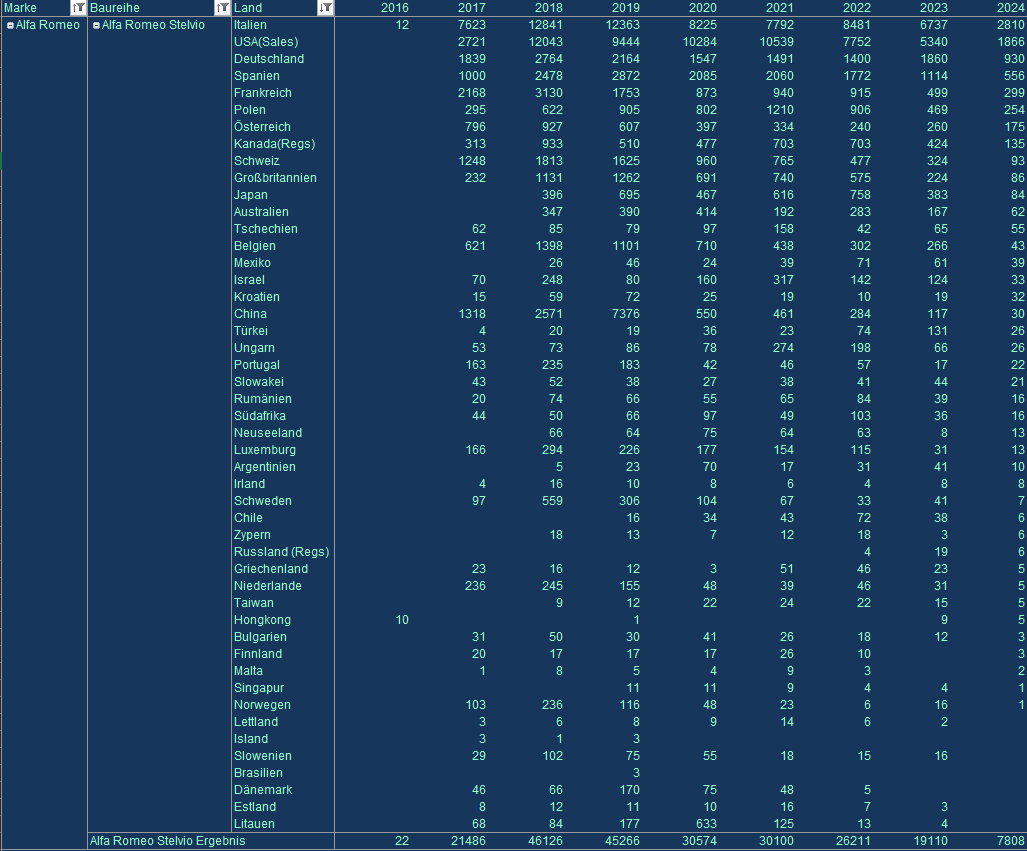
Task: Select the Schweiz row label
Action: pos(257,161)
